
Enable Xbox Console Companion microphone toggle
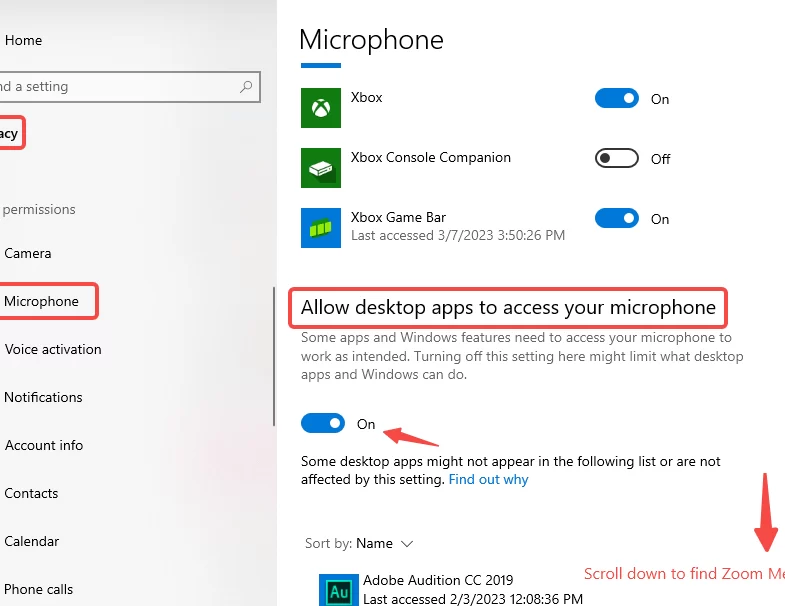click(x=616, y=158)
